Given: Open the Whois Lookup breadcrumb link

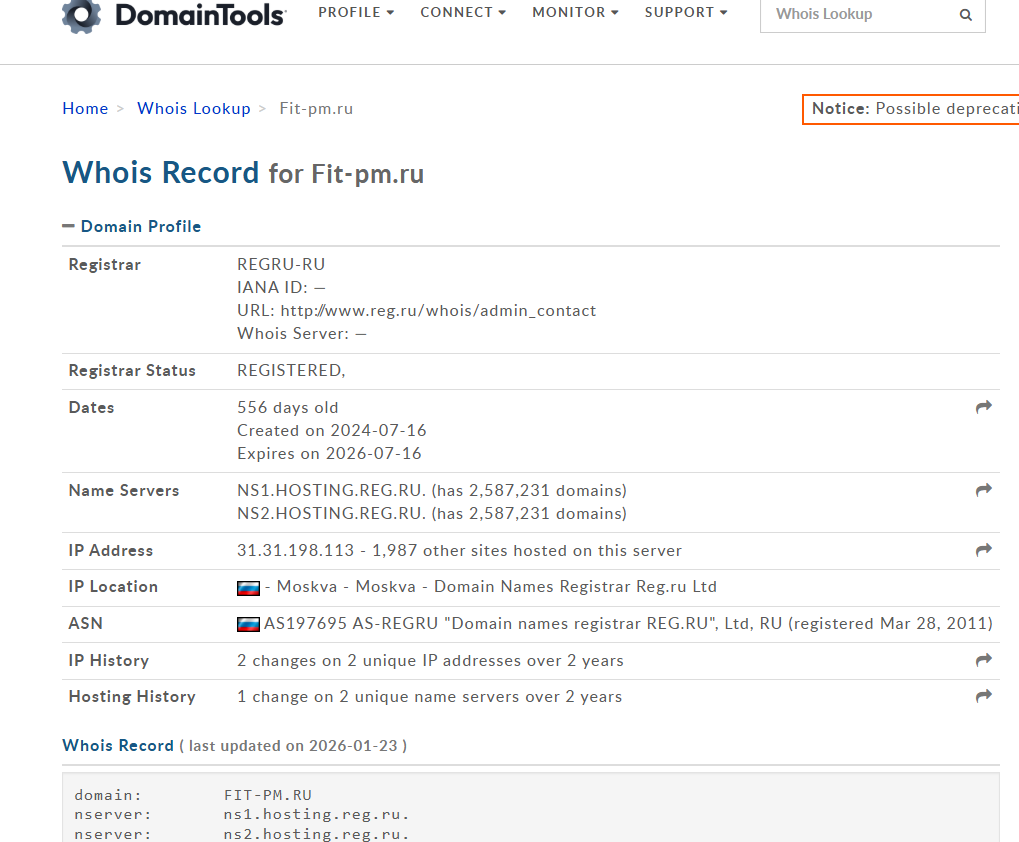Looking at the screenshot, I should click(194, 108).
